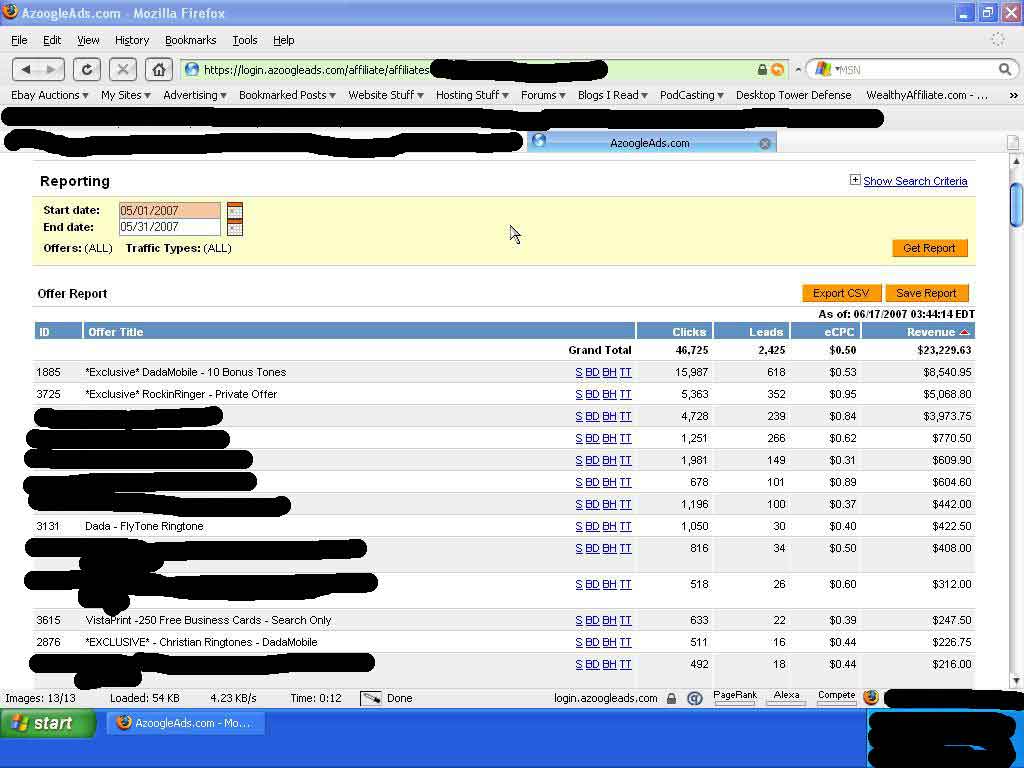This screenshot has height=768, width=1024.
Task: Click the Save Report button
Action: tap(926, 293)
